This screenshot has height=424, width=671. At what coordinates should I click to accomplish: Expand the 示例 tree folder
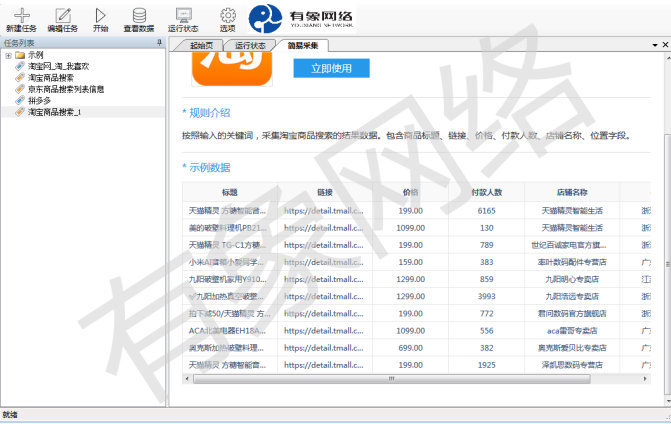pyautogui.click(x=8, y=55)
